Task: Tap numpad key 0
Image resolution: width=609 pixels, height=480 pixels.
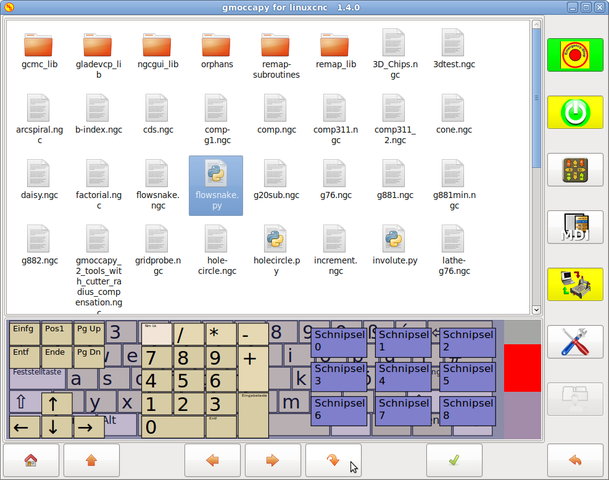Action: point(173,427)
